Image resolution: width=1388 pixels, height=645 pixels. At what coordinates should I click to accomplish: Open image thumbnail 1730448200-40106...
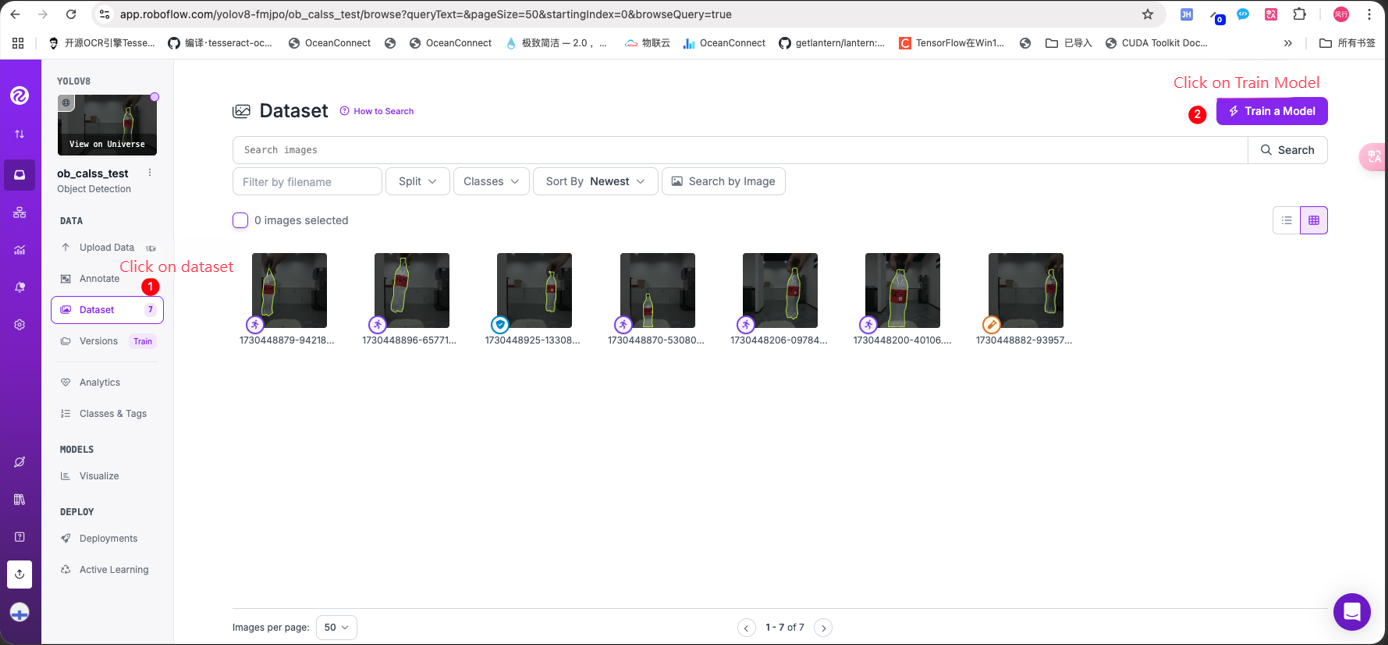[x=903, y=290]
